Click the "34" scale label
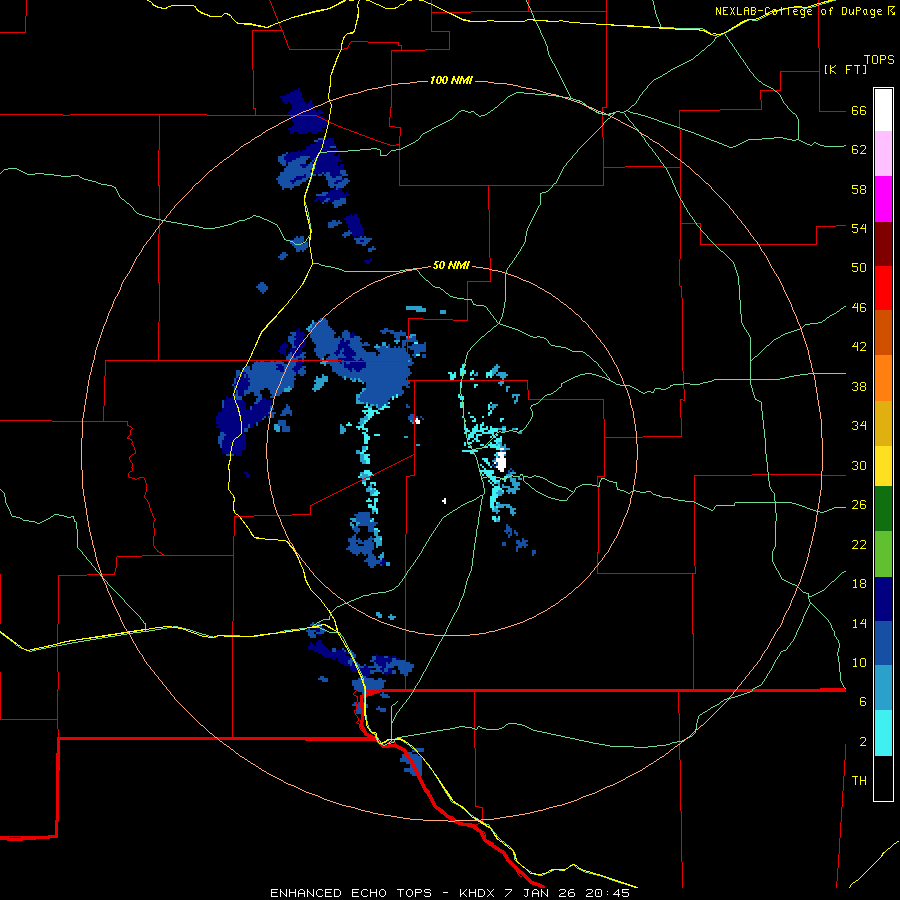 [x=859, y=426]
